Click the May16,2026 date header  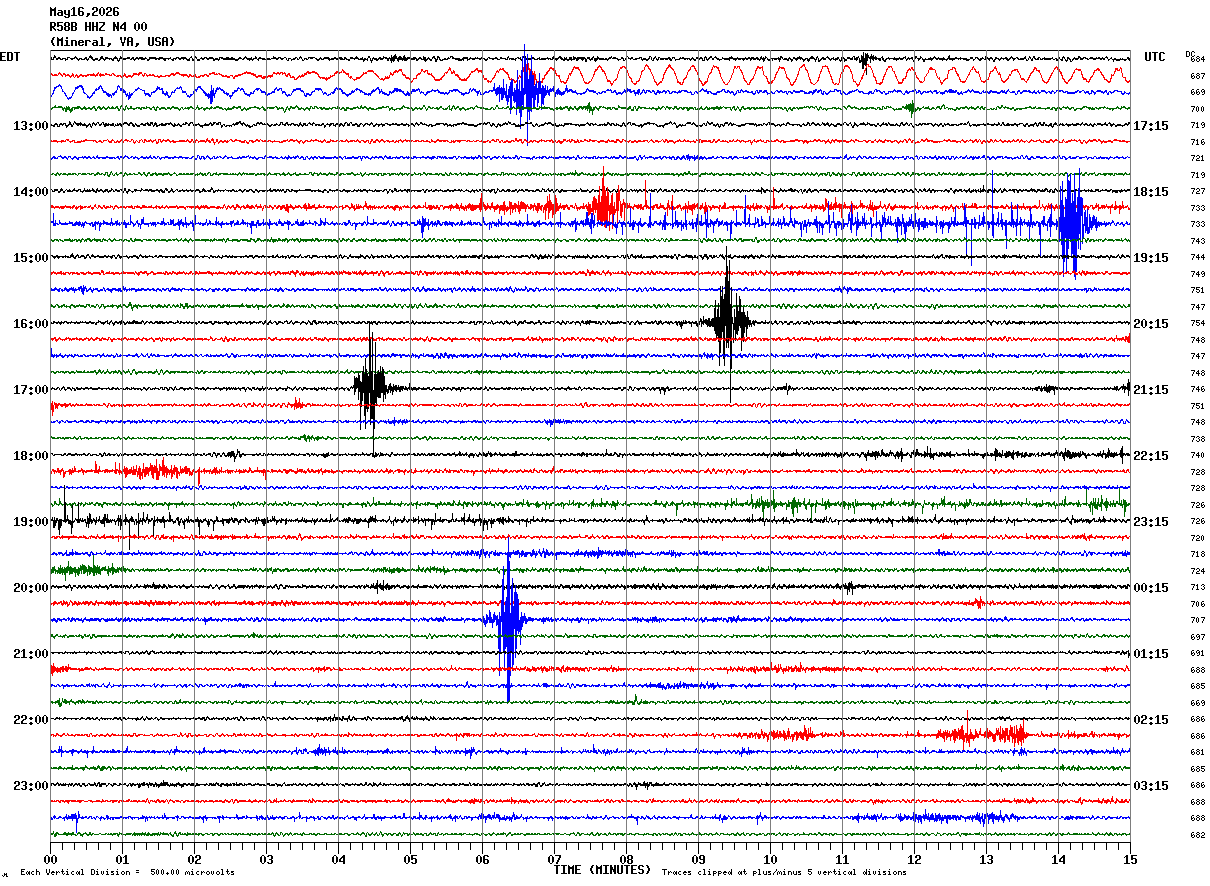[x=84, y=12]
